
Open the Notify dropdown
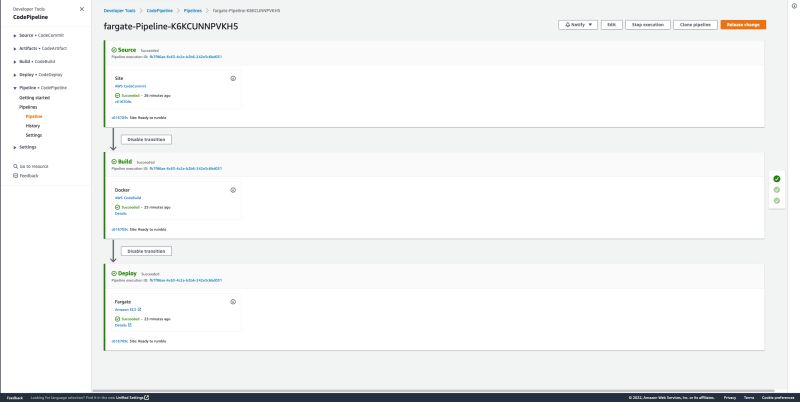578,24
